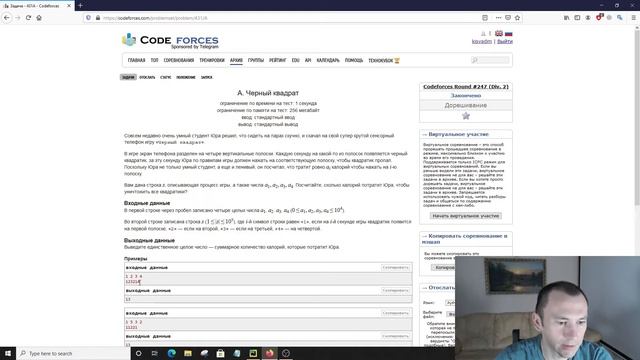Open the clock-like app icon on taskbar

coord(286,353)
